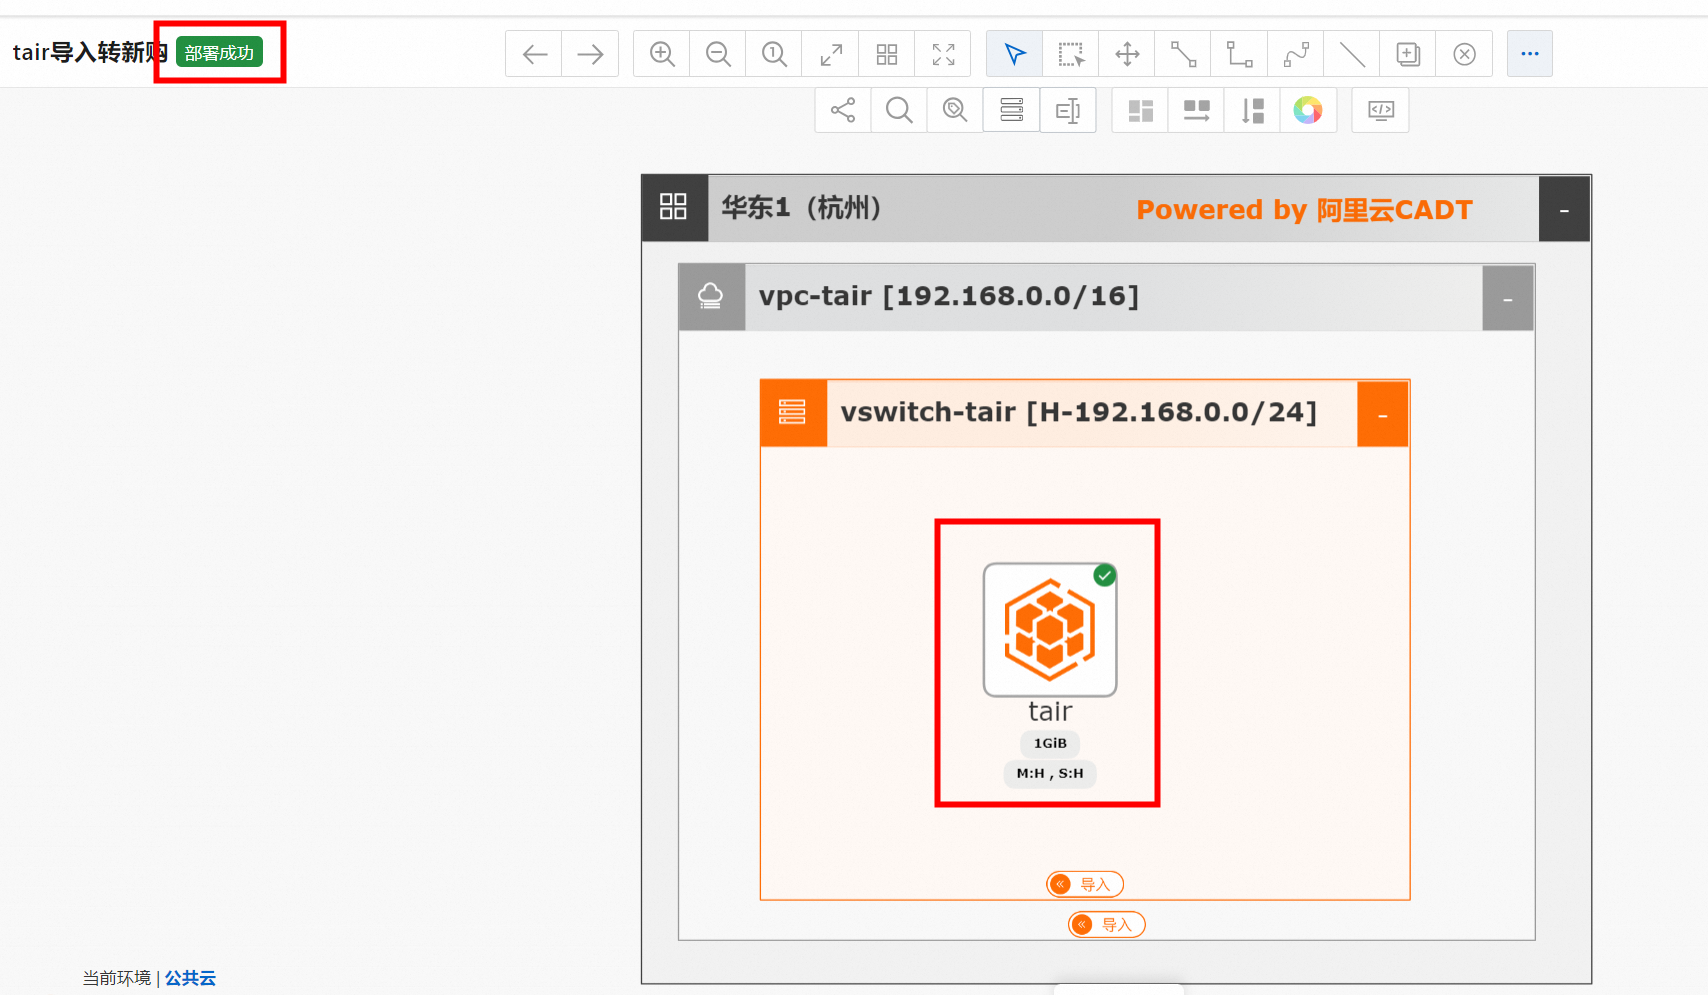
Task: Collapse the vswitch-tair container
Action: tap(1383, 413)
